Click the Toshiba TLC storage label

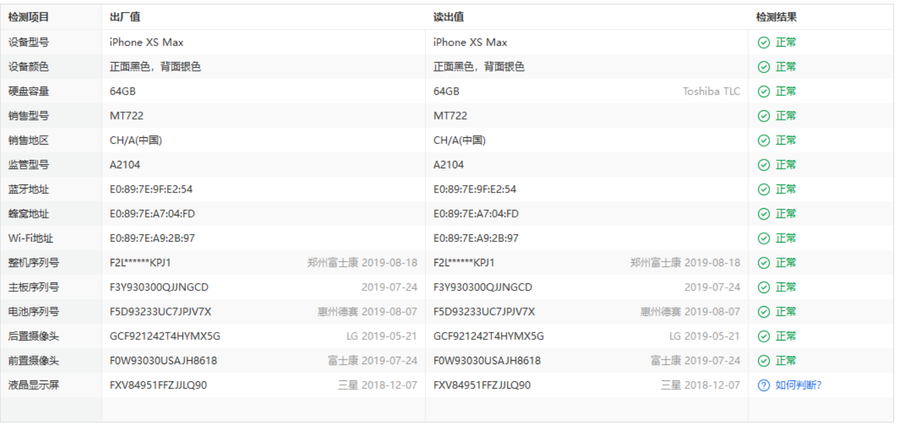(x=711, y=92)
